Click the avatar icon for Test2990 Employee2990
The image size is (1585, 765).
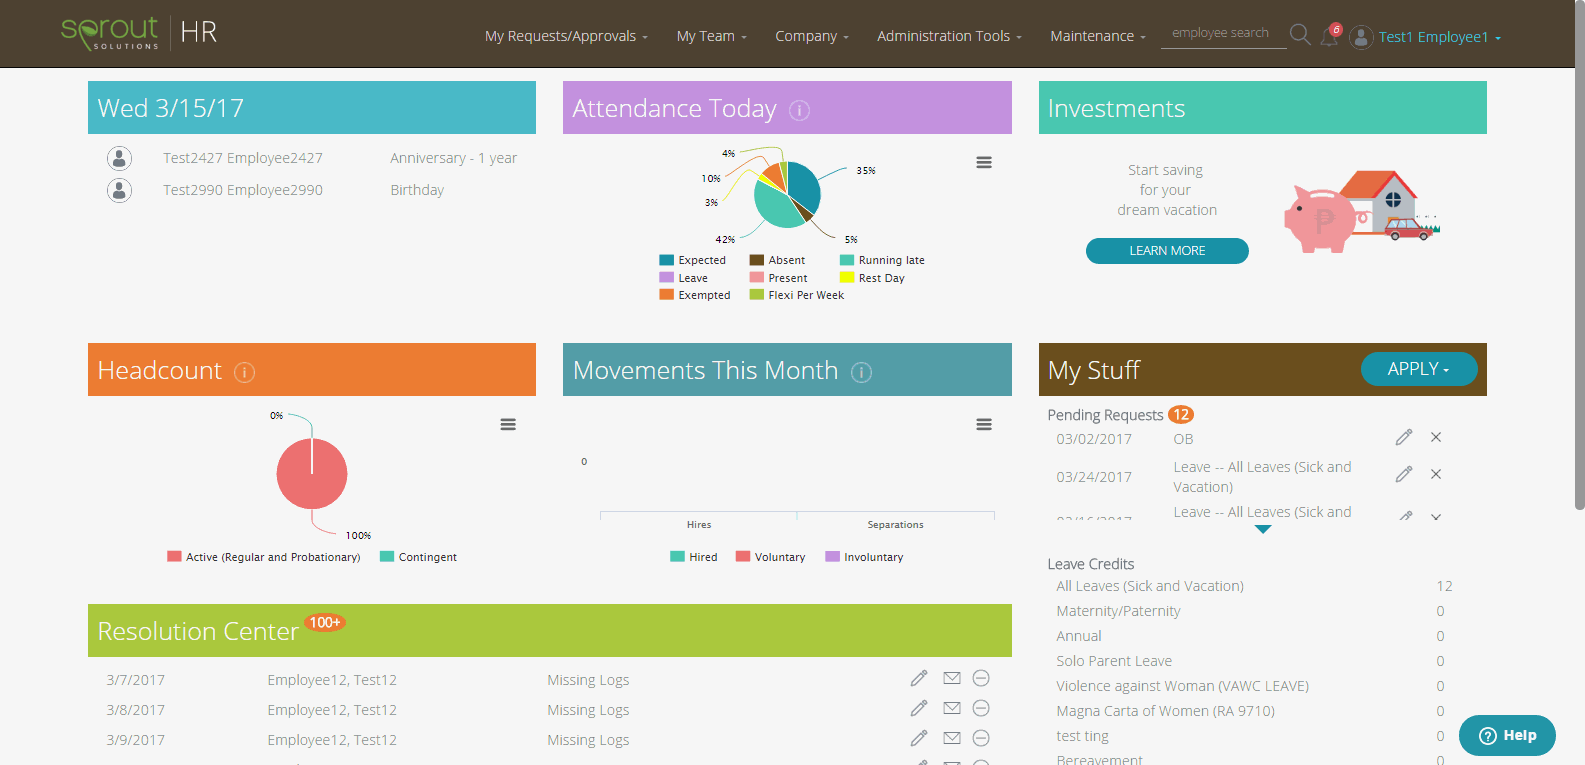pos(119,190)
